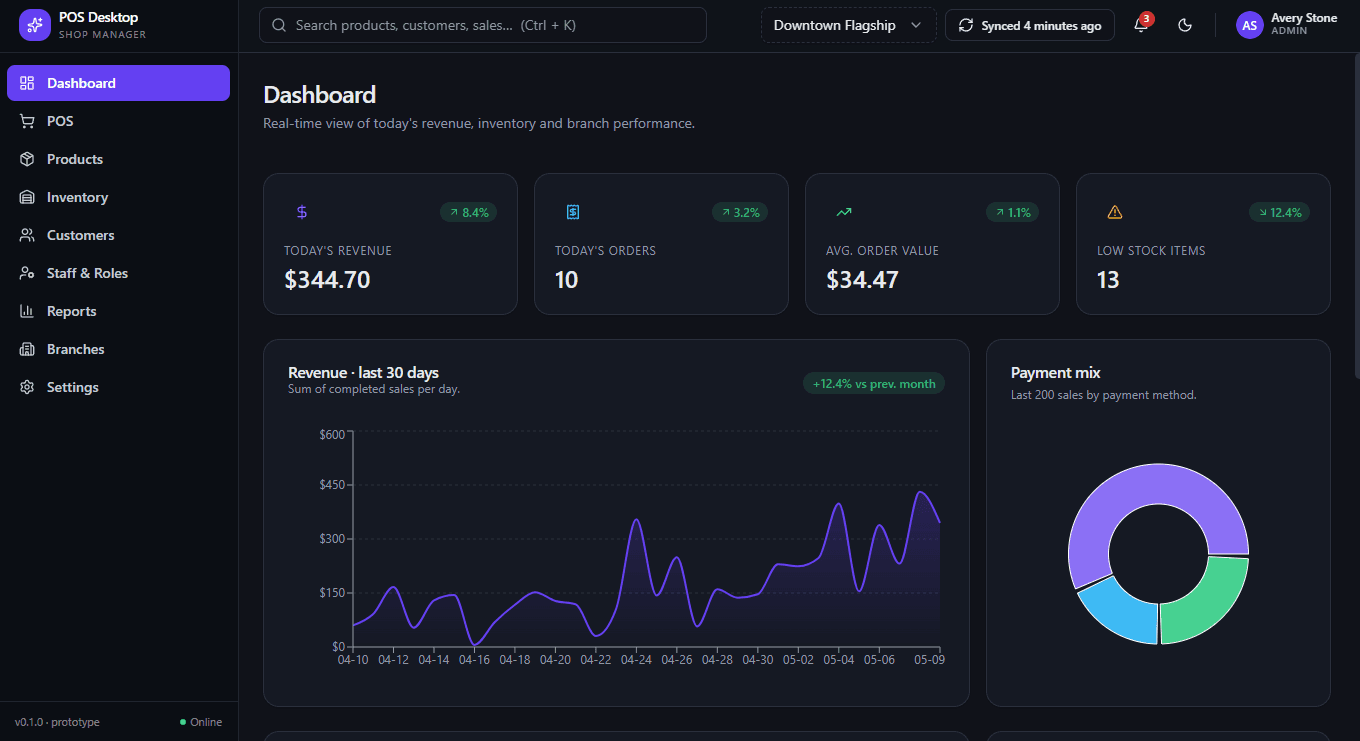Viewport: 1360px width, 741px height.
Task: Open the Downtown Flagship branch selector
Action: click(848, 25)
